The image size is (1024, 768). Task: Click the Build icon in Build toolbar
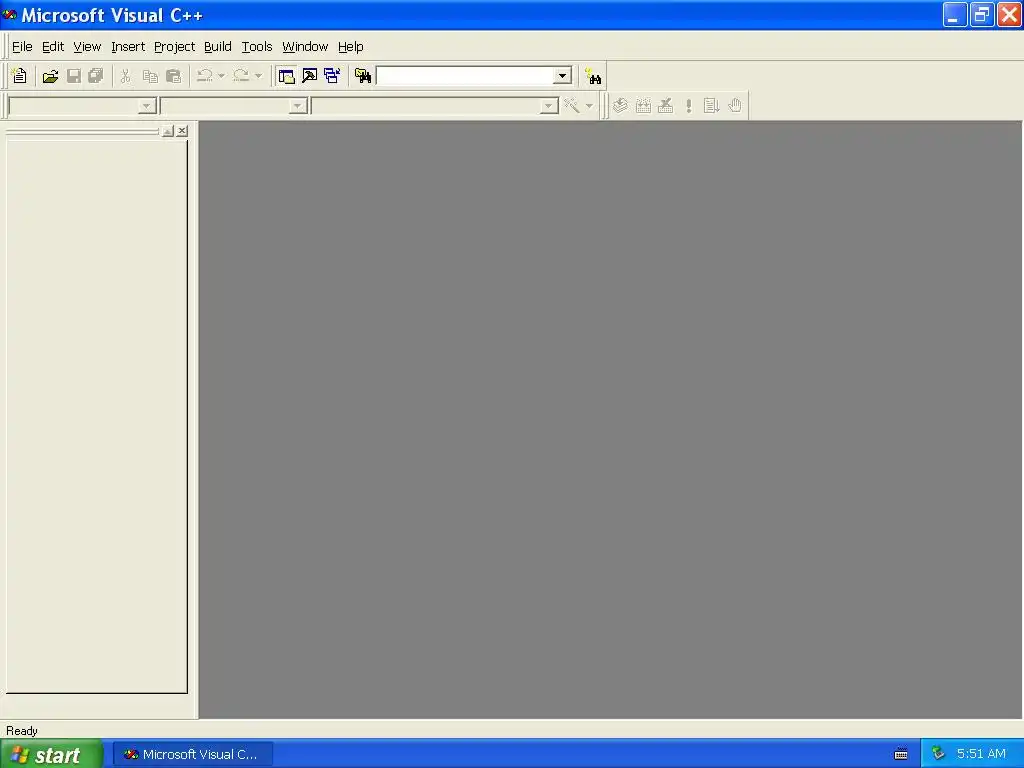pos(643,105)
